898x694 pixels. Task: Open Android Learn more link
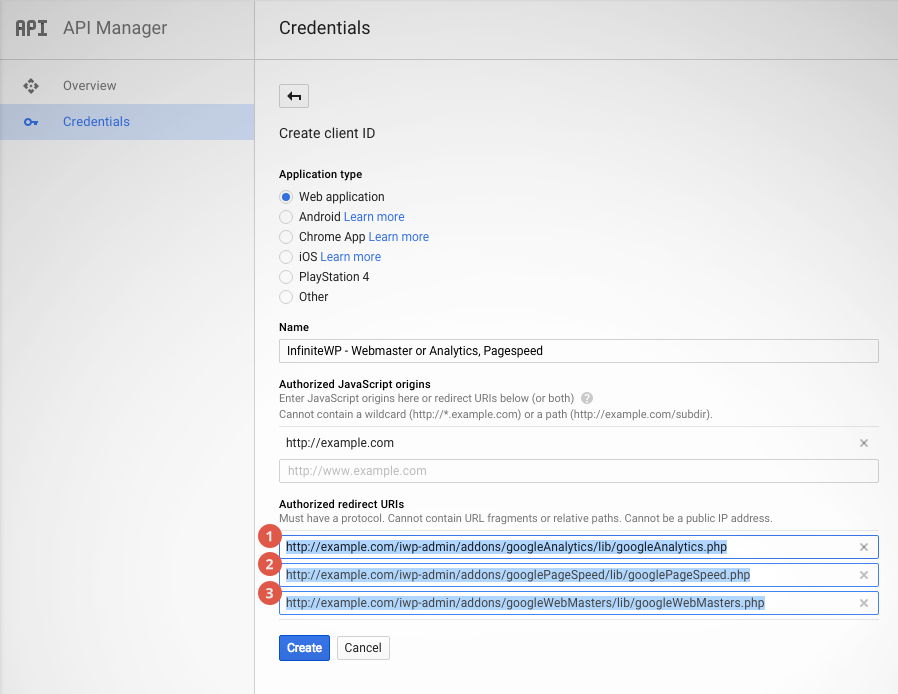point(374,217)
